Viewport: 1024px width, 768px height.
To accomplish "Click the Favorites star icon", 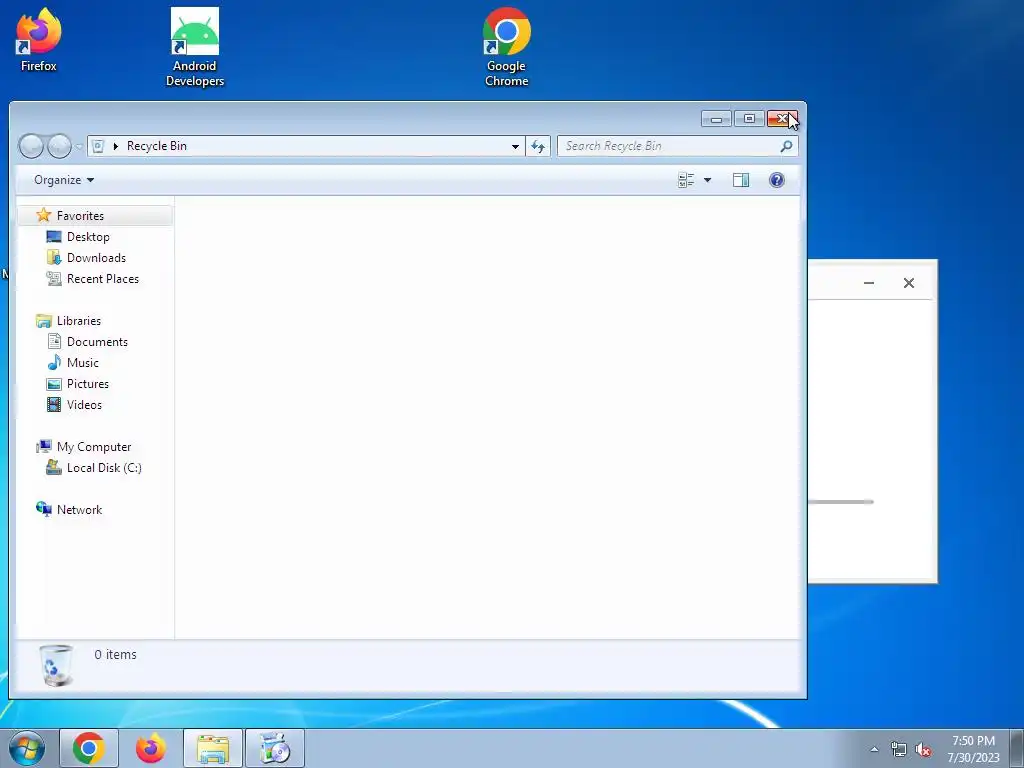I will [x=44, y=215].
